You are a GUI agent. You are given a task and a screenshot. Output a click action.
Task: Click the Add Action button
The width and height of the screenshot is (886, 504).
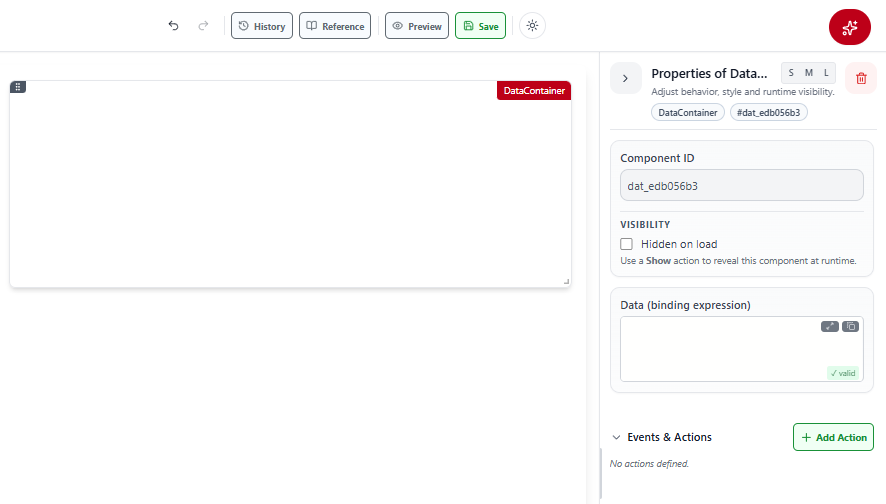(x=833, y=437)
